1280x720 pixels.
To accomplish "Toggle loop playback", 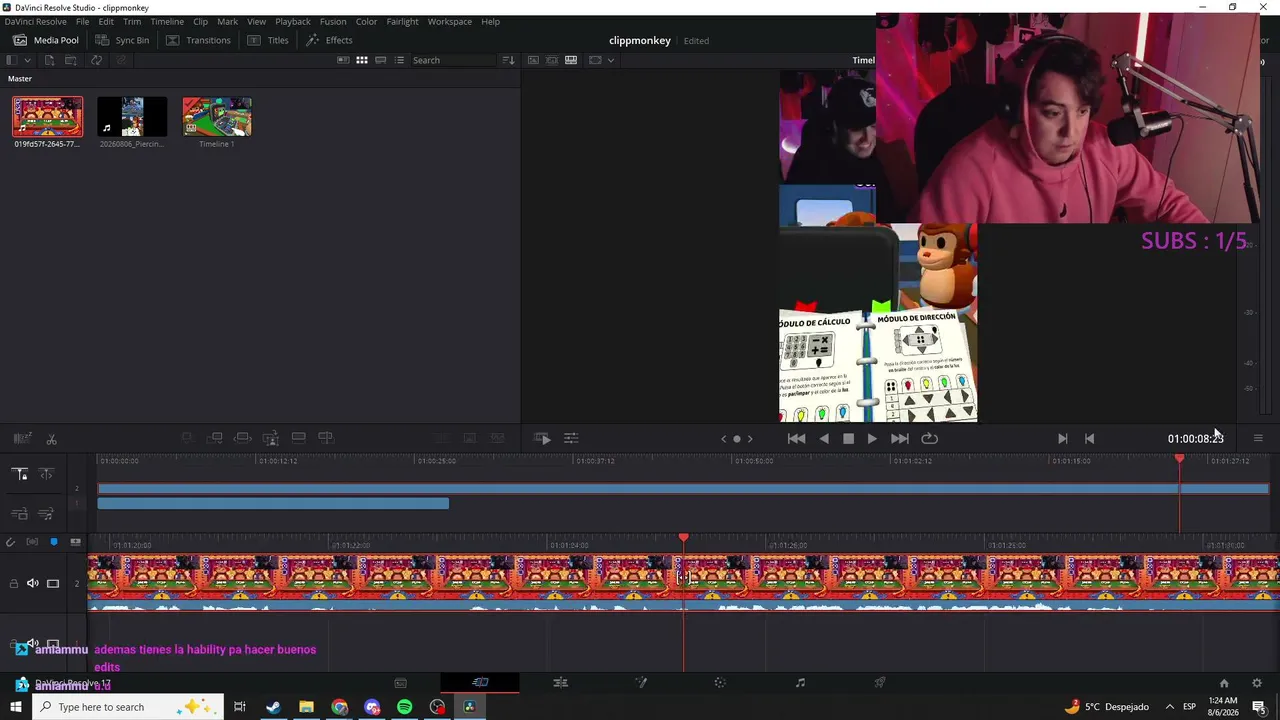I will click(x=929, y=438).
